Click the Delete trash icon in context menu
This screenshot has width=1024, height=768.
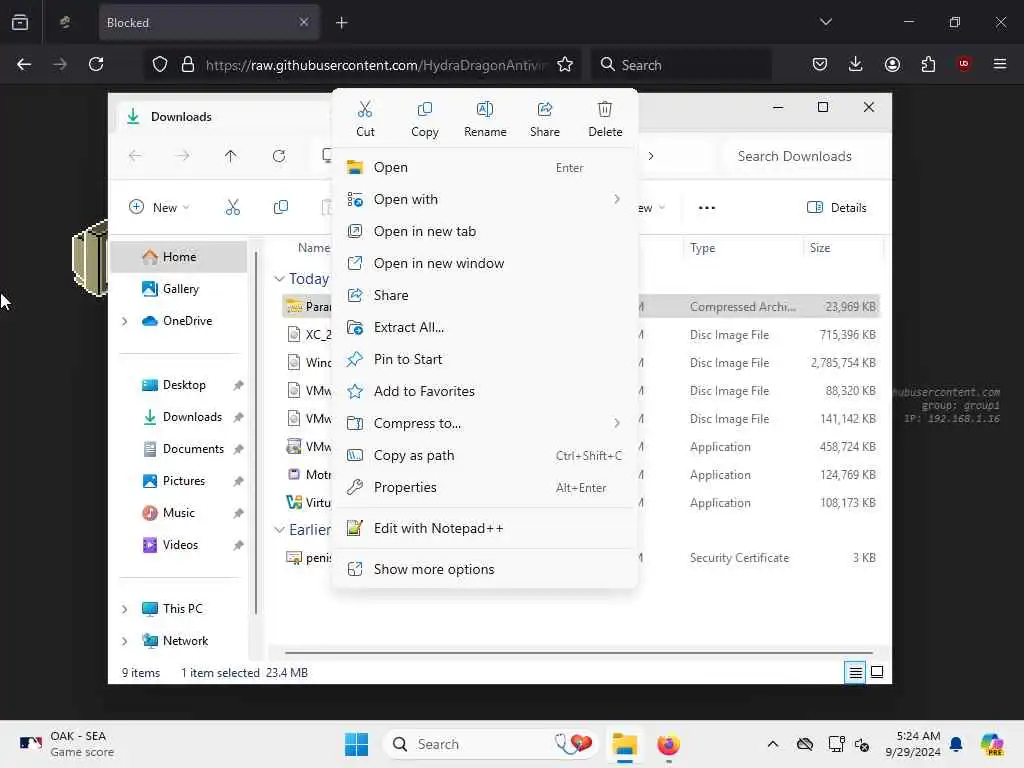pos(605,109)
